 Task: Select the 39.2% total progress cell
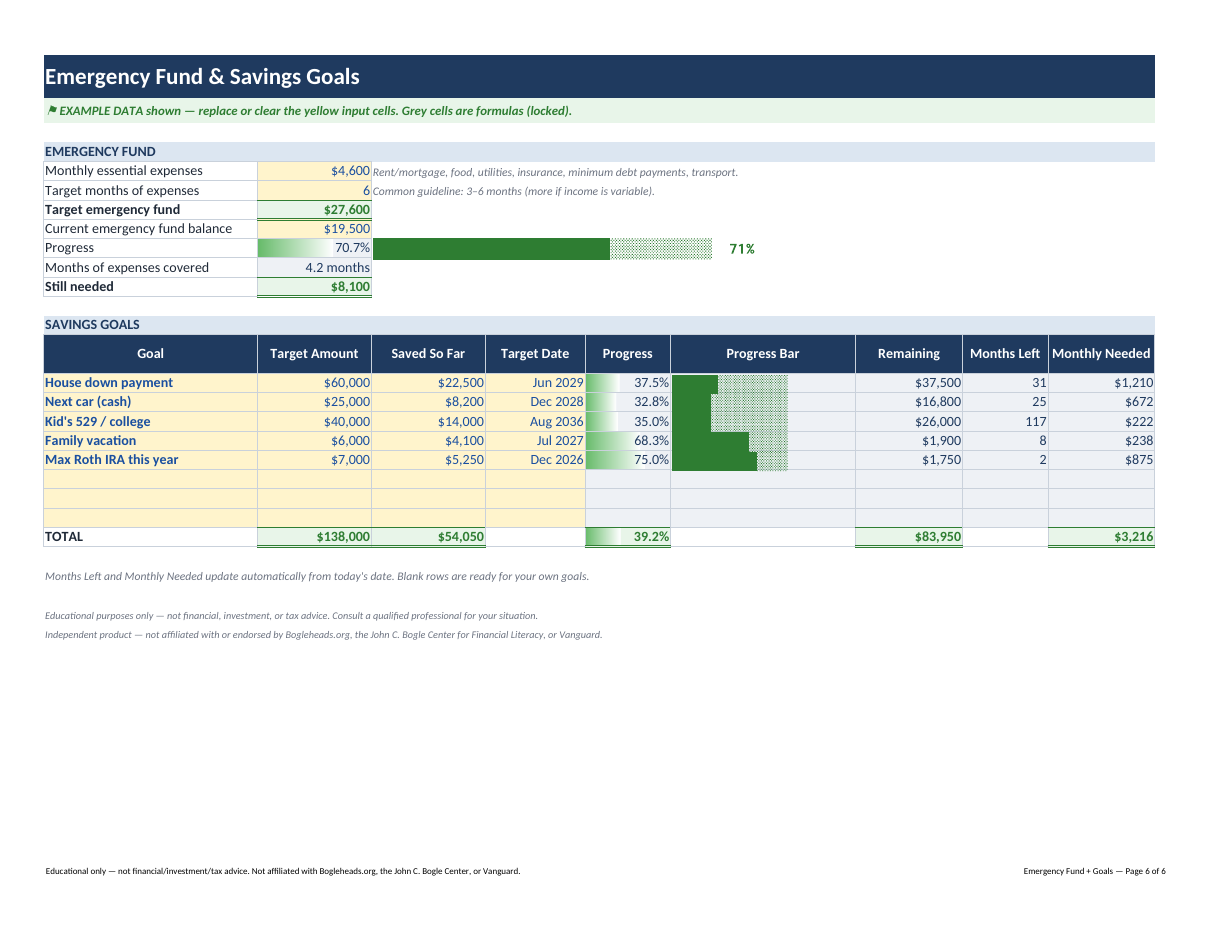coord(628,537)
